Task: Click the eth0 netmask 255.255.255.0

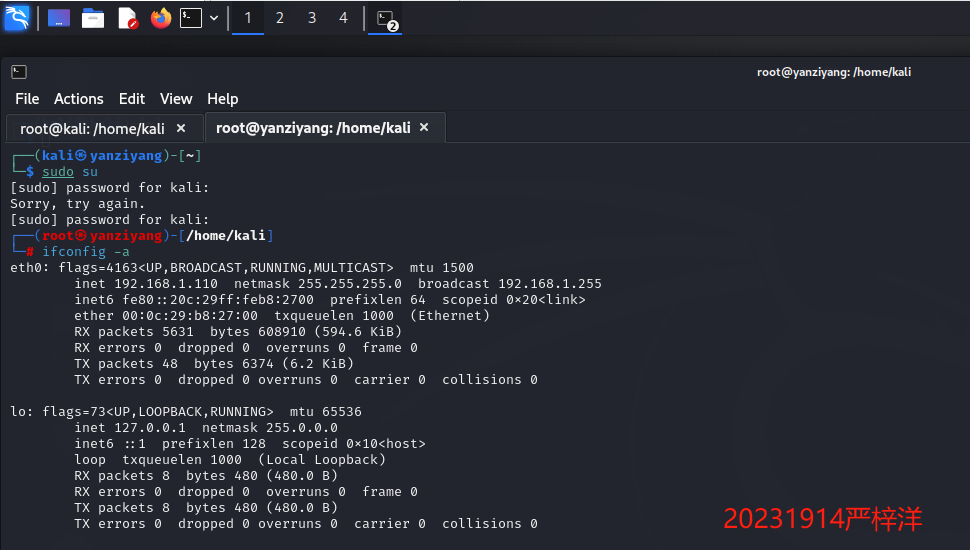Action: click(350, 284)
